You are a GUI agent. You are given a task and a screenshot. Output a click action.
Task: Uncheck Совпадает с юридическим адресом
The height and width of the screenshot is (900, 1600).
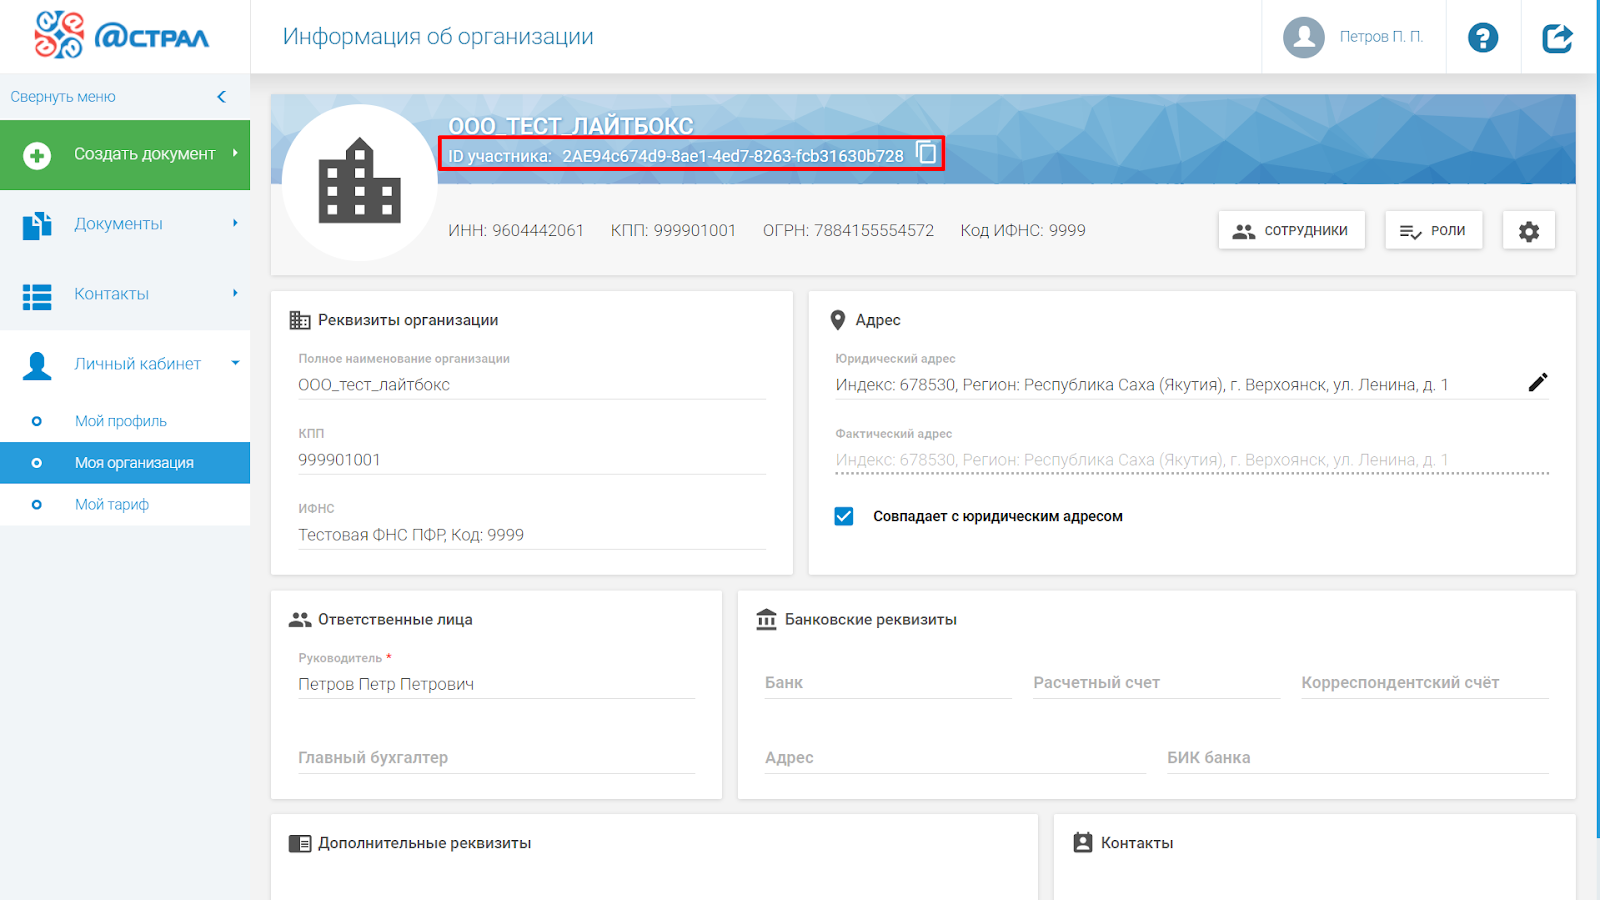pos(844,516)
